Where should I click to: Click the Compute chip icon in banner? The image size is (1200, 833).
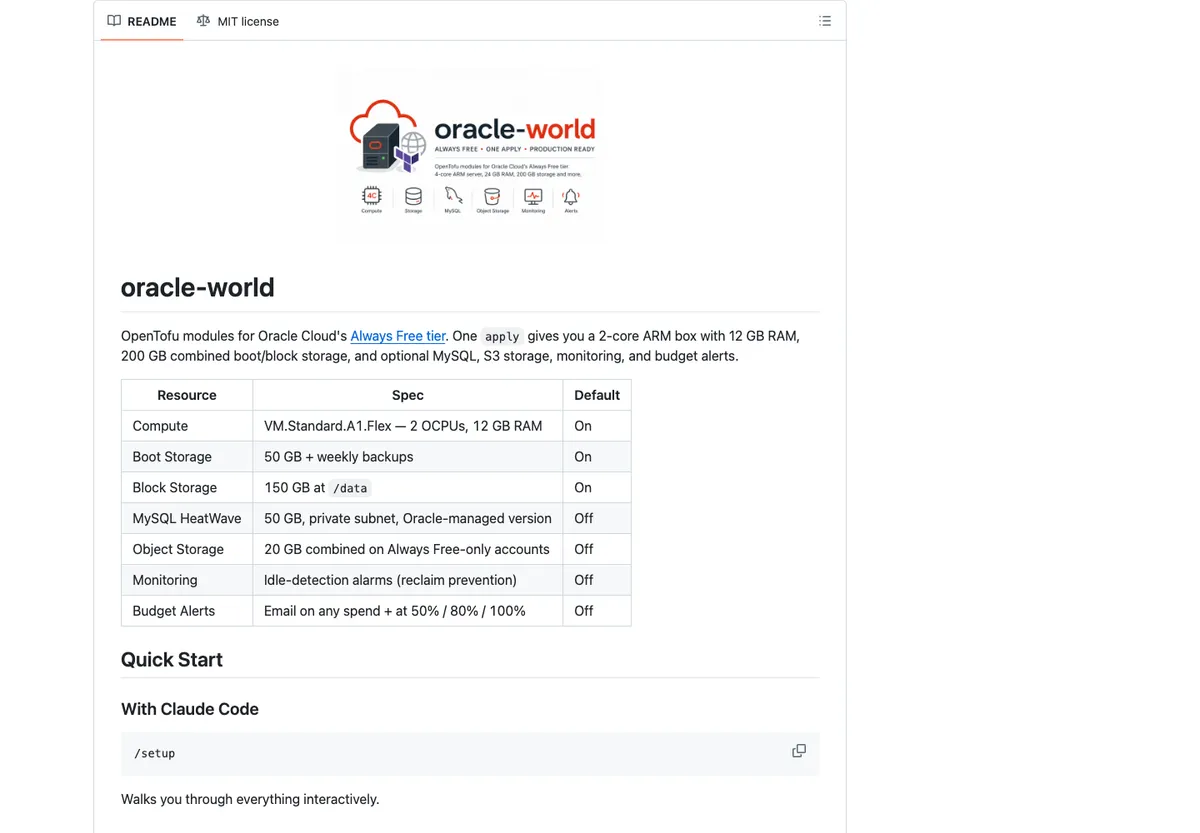tap(372, 198)
